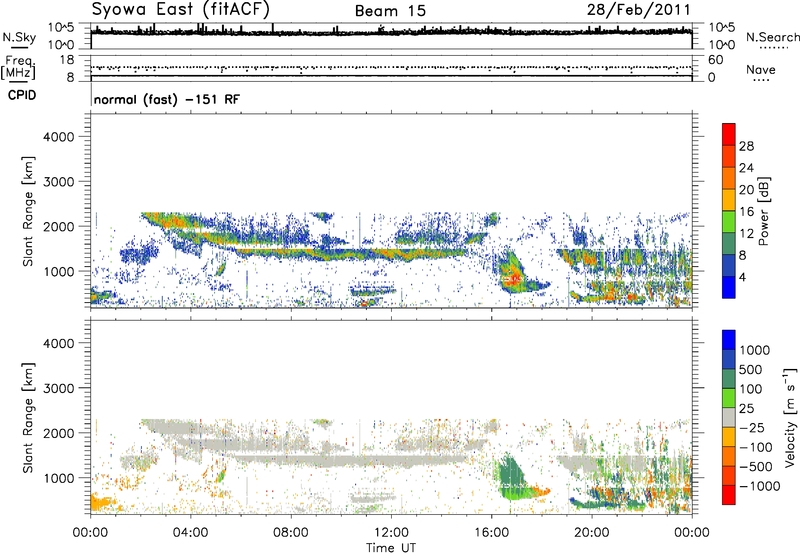Click the 'Nave' legend label
Screen dimensions: 800x554
[x=761, y=69]
